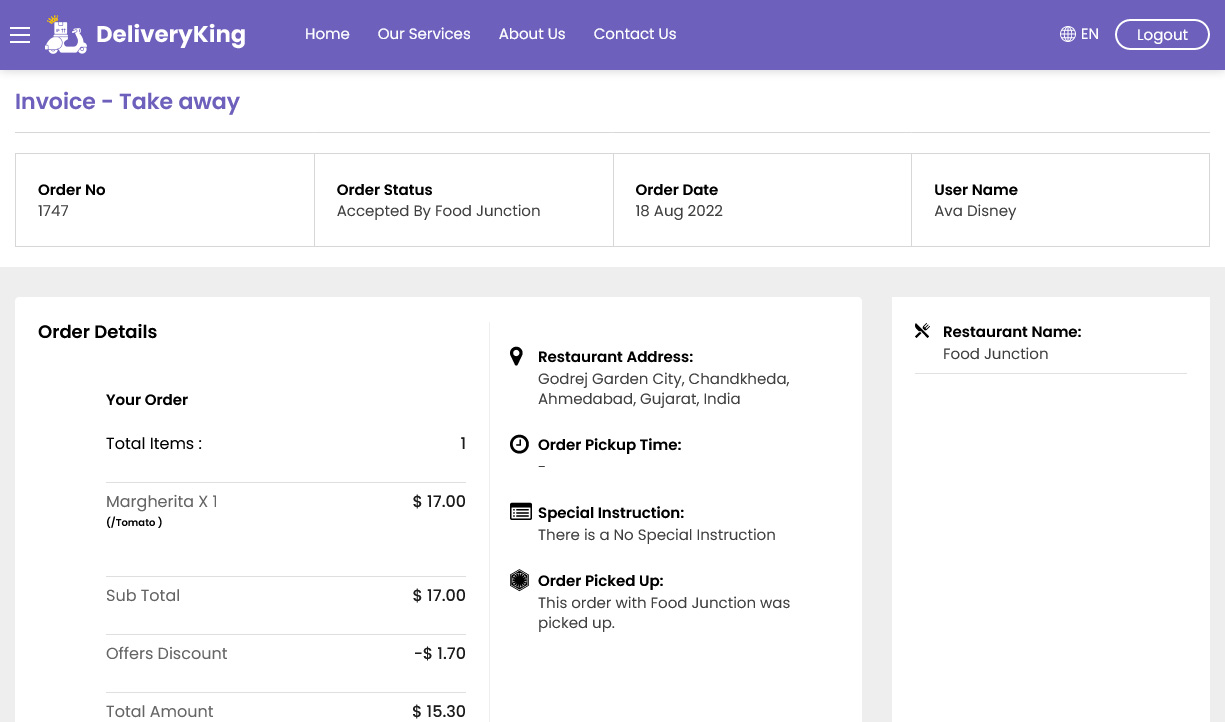
Task: Click the Order Status label
Action: tap(385, 190)
